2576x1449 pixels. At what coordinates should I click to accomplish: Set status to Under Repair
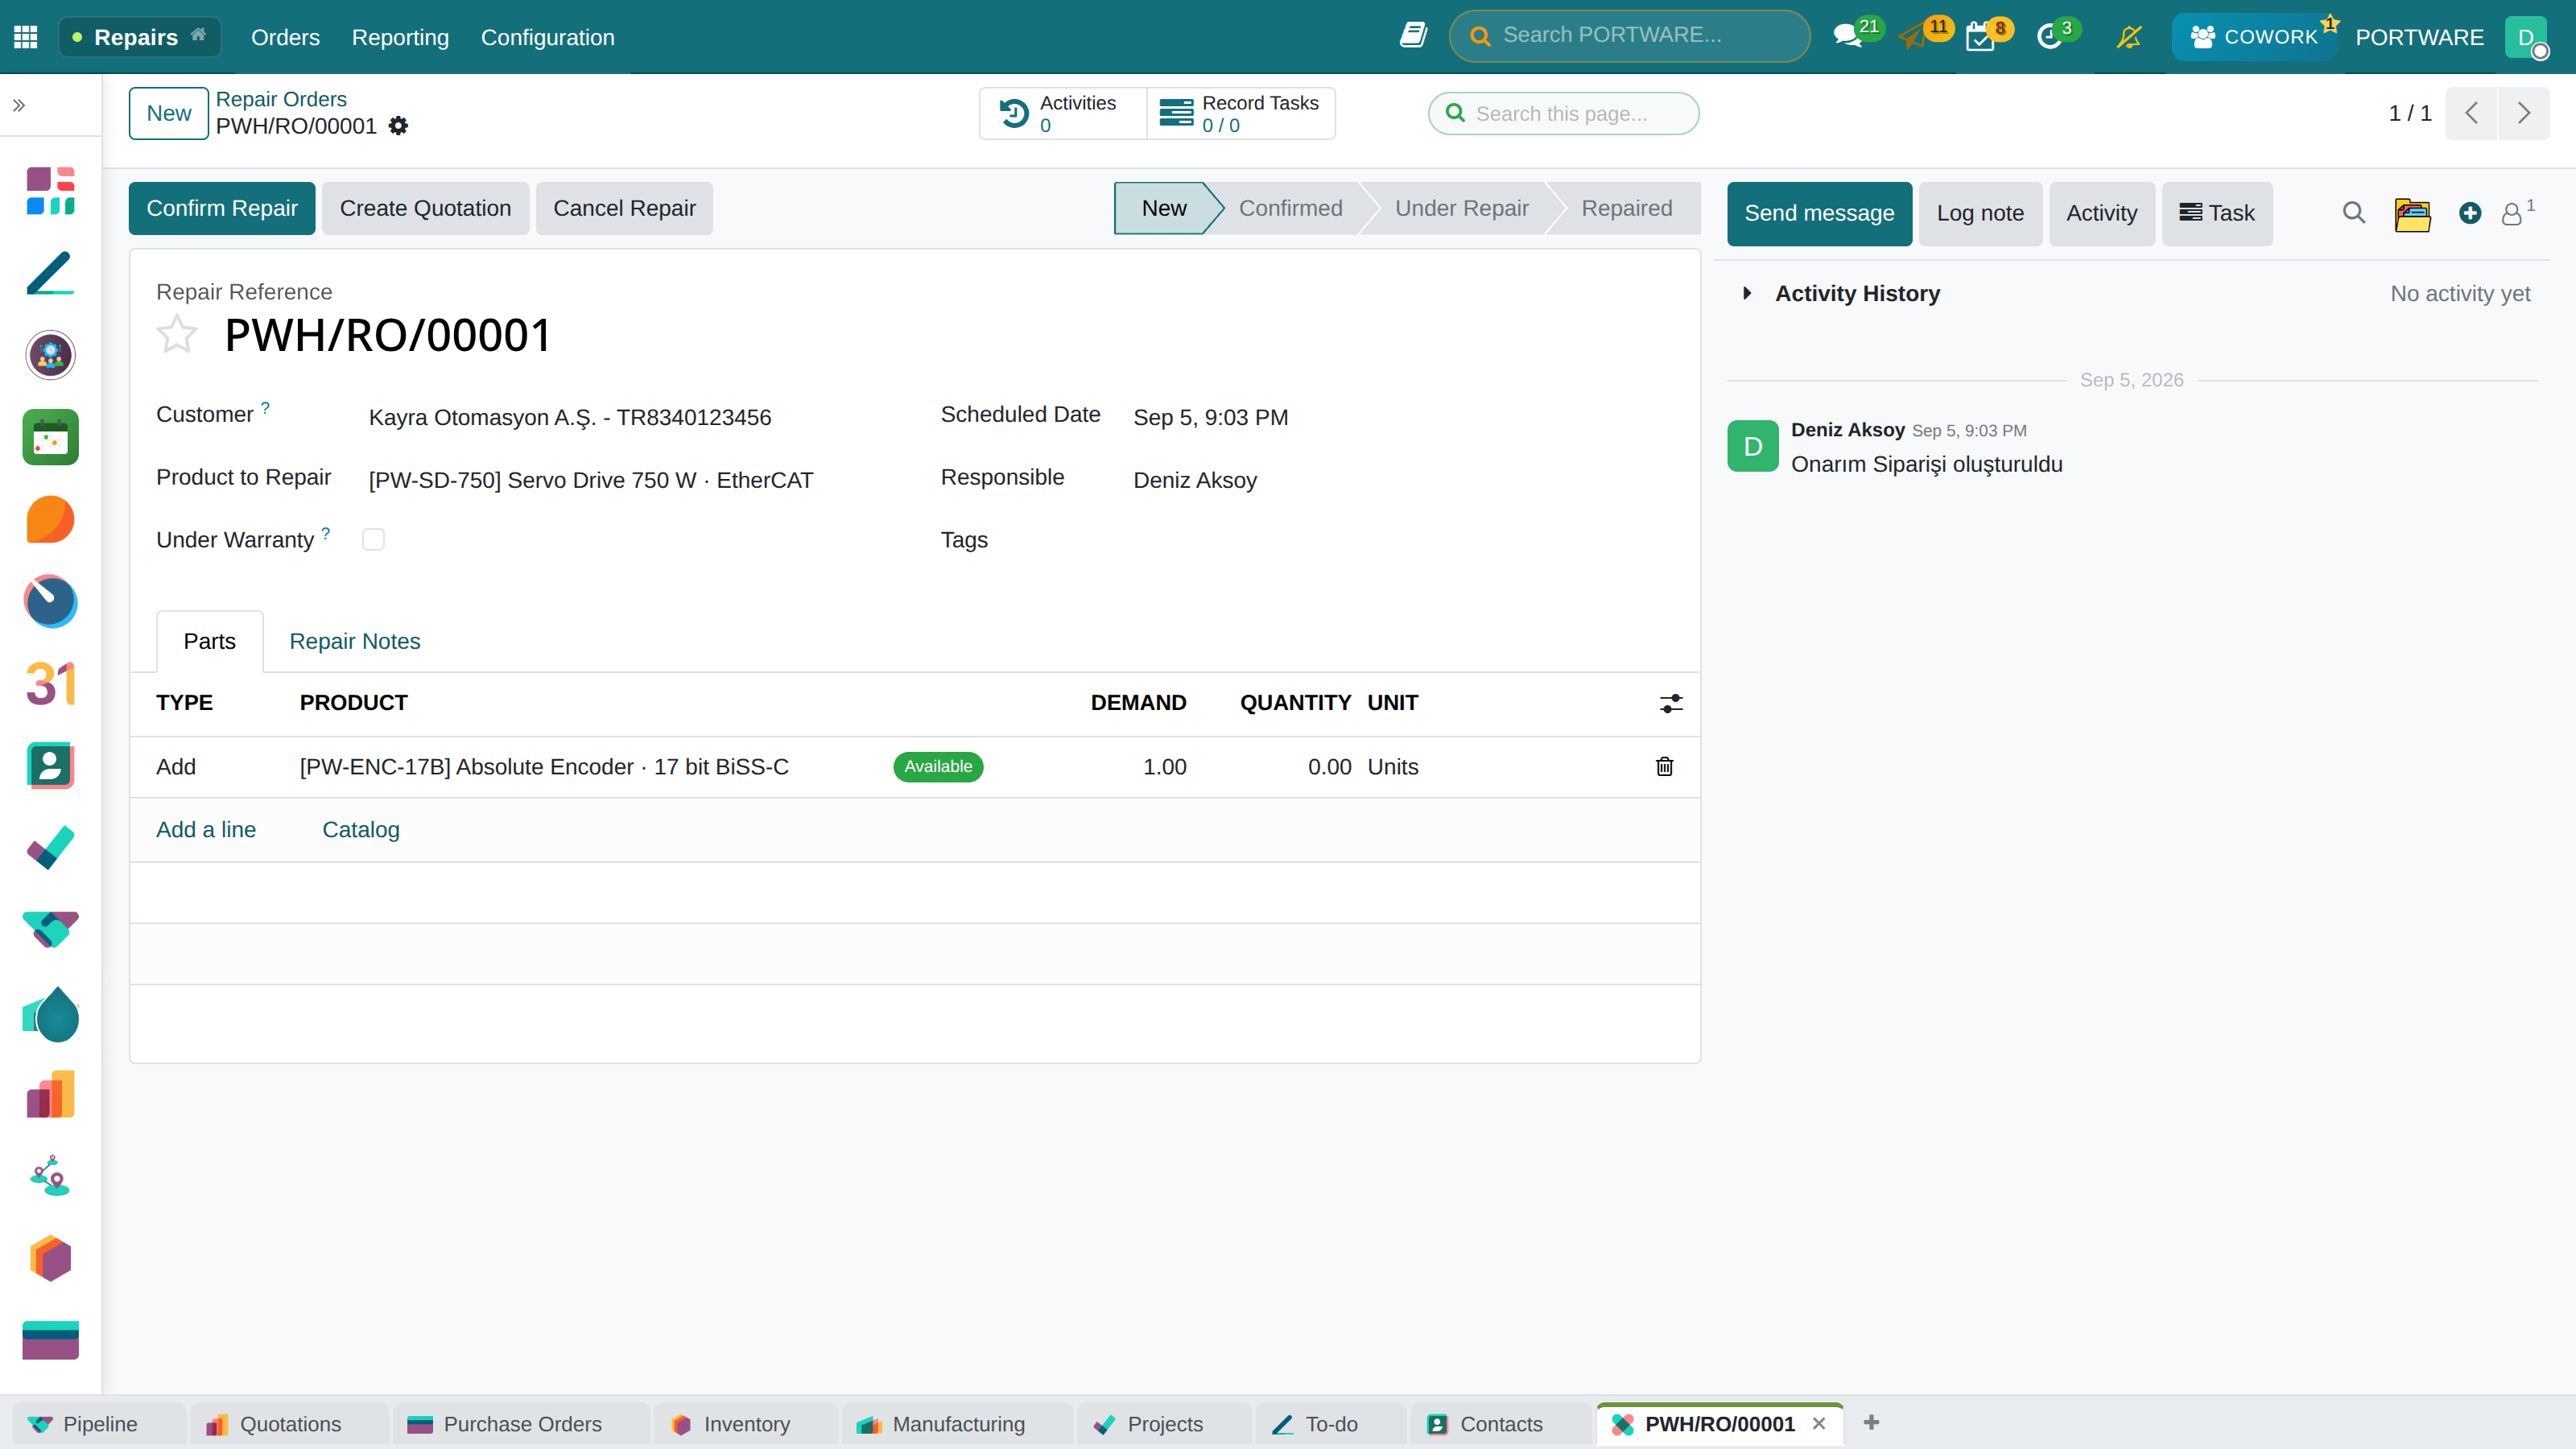[1461, 208]
